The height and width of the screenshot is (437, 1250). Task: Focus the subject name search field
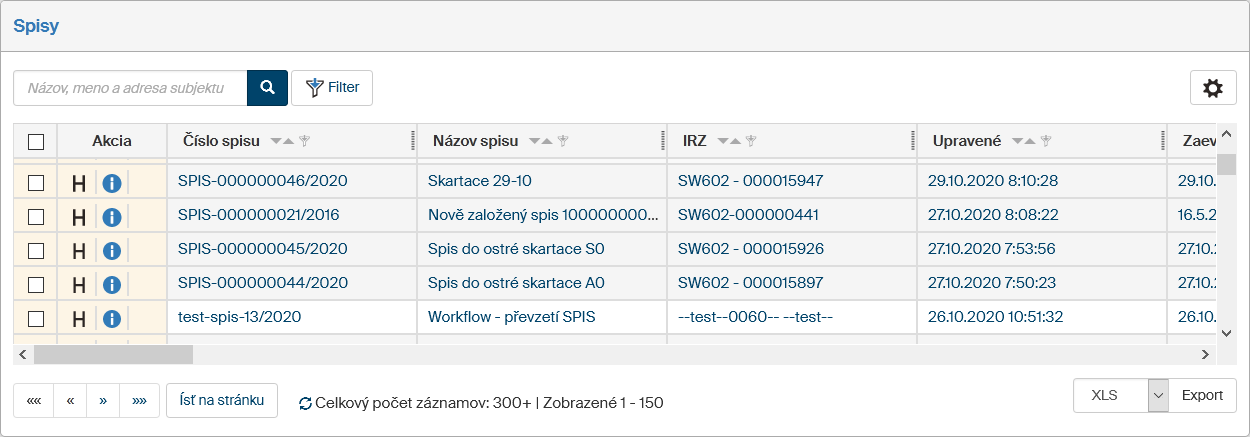130,88
